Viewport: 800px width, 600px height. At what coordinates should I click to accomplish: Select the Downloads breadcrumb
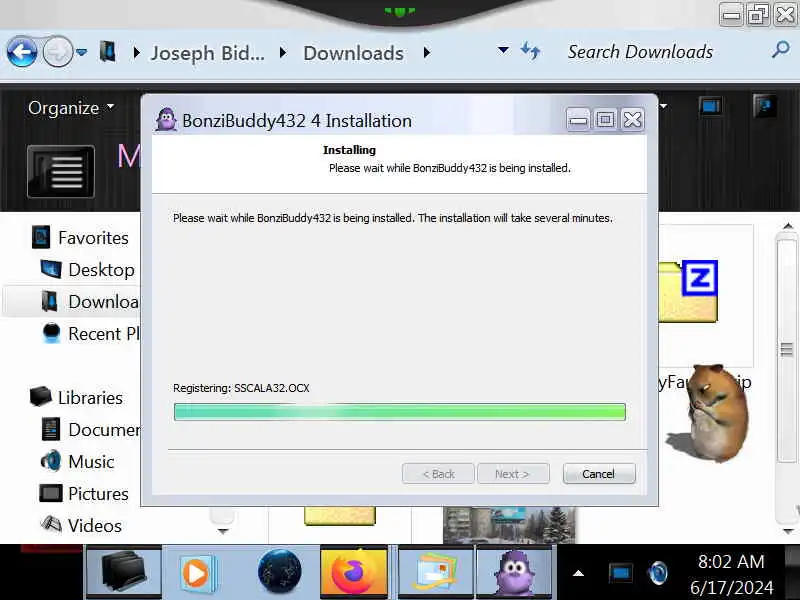(x=354, y=53)
